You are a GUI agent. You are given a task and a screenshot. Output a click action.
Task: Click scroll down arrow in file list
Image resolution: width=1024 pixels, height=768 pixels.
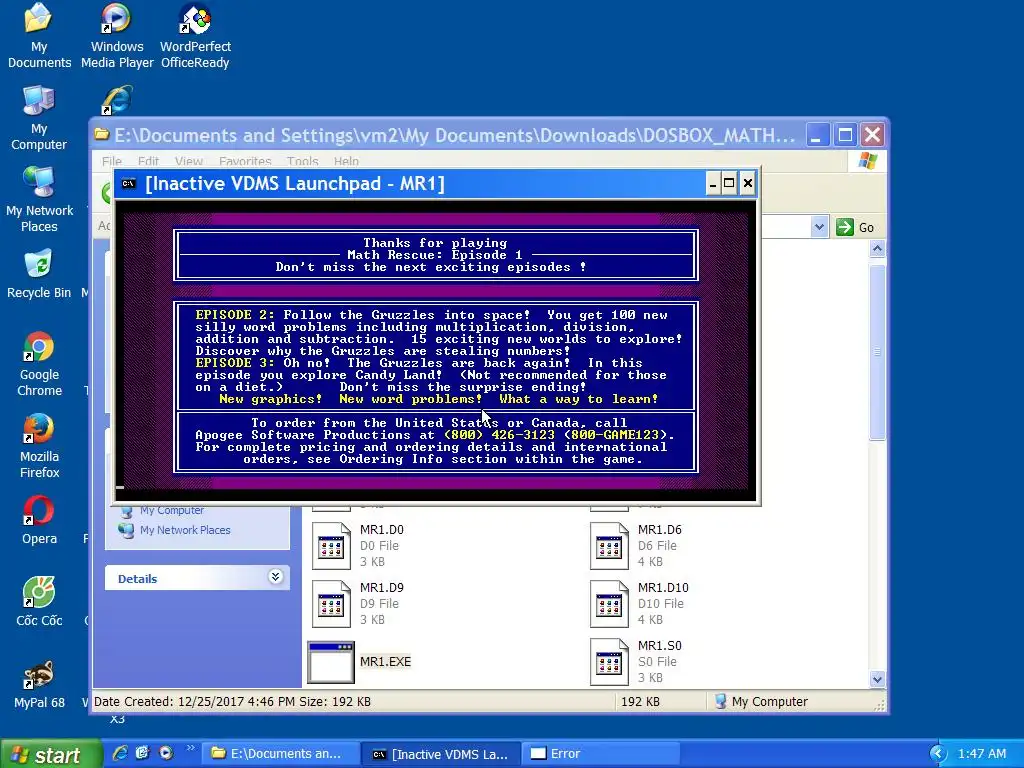877,679
